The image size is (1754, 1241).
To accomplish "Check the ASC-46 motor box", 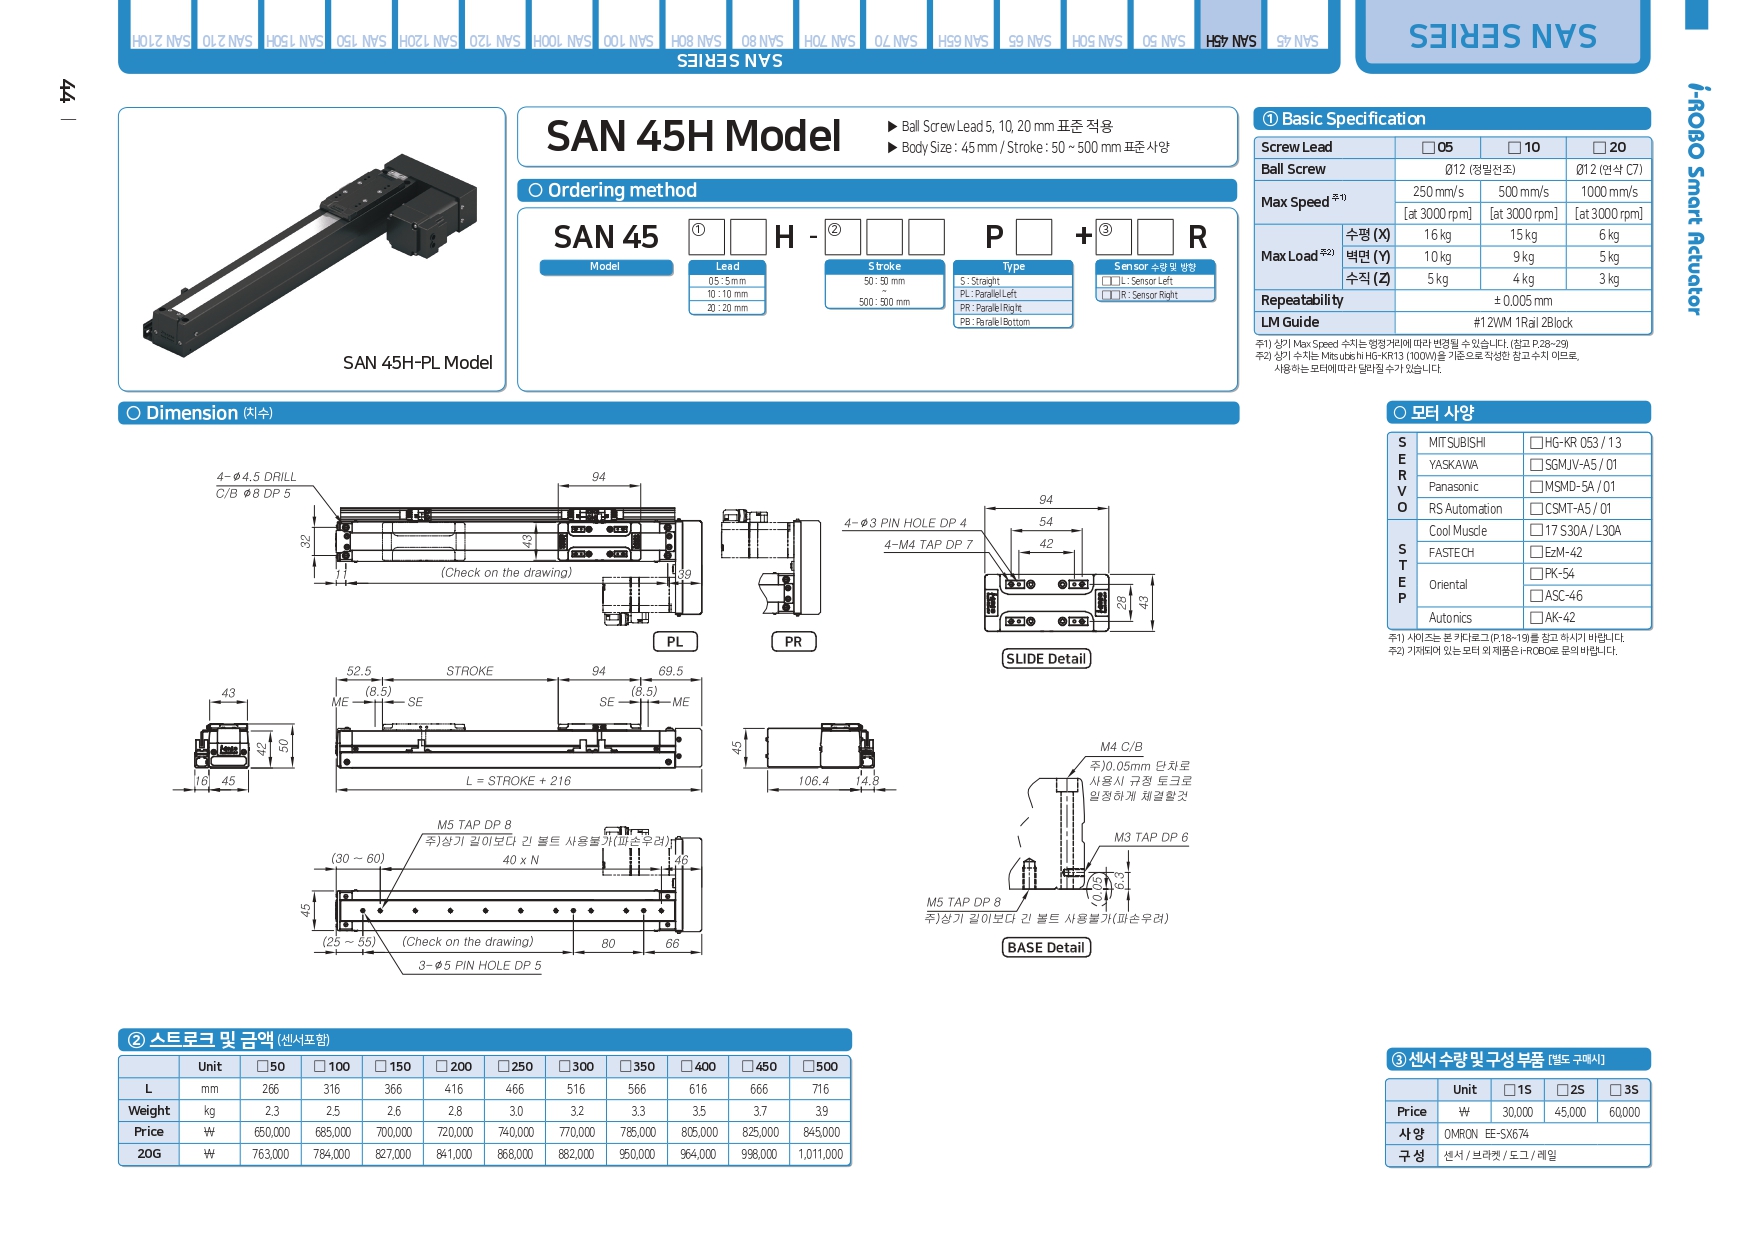I will point(1536,595).
